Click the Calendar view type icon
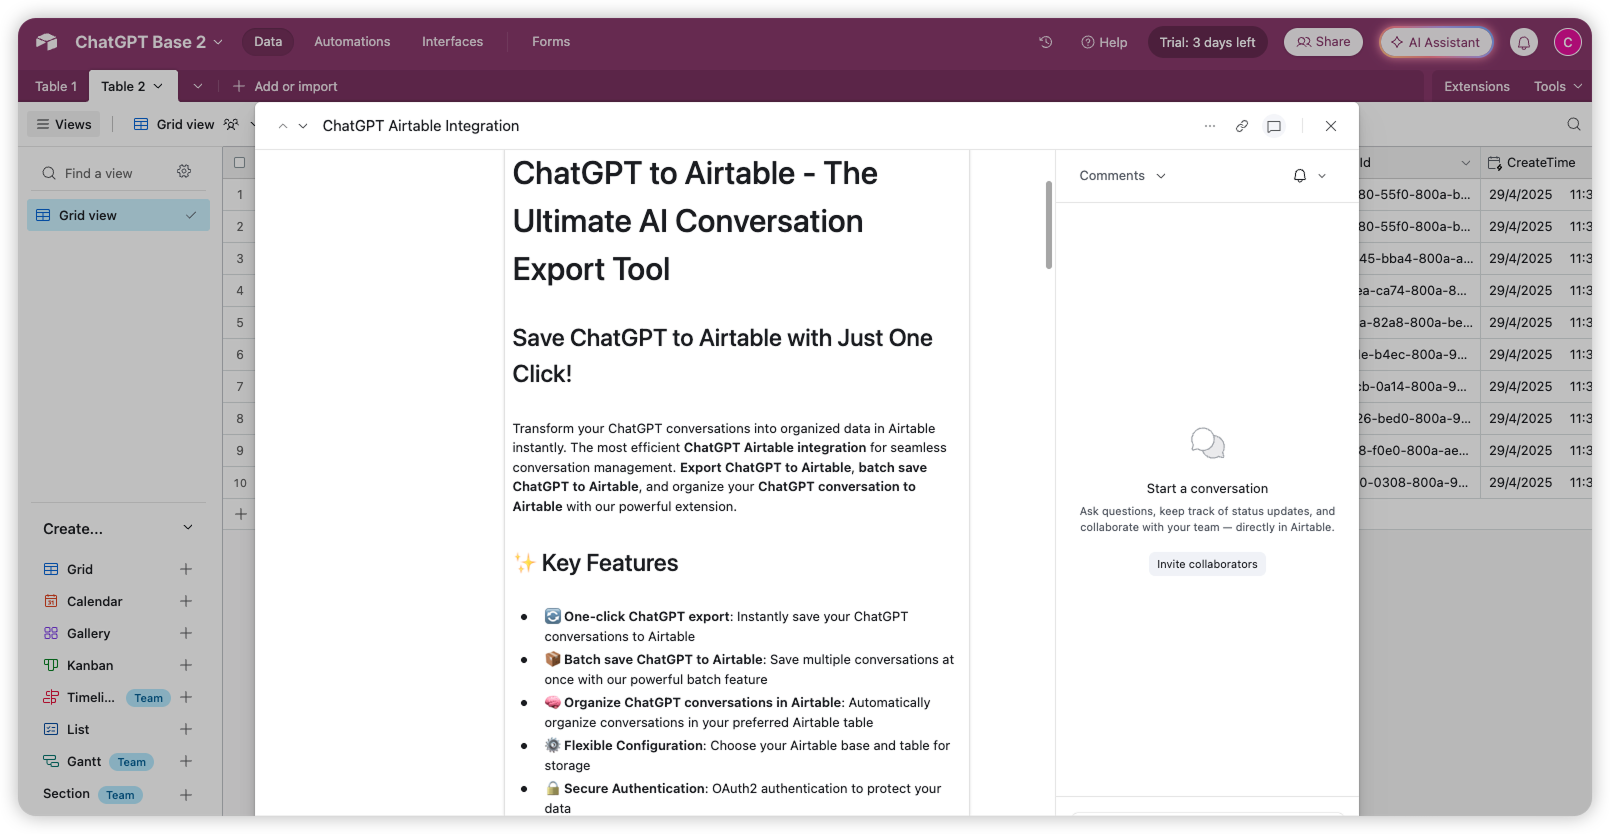This screenshot has width=1610, height=834. coord(51,601)
